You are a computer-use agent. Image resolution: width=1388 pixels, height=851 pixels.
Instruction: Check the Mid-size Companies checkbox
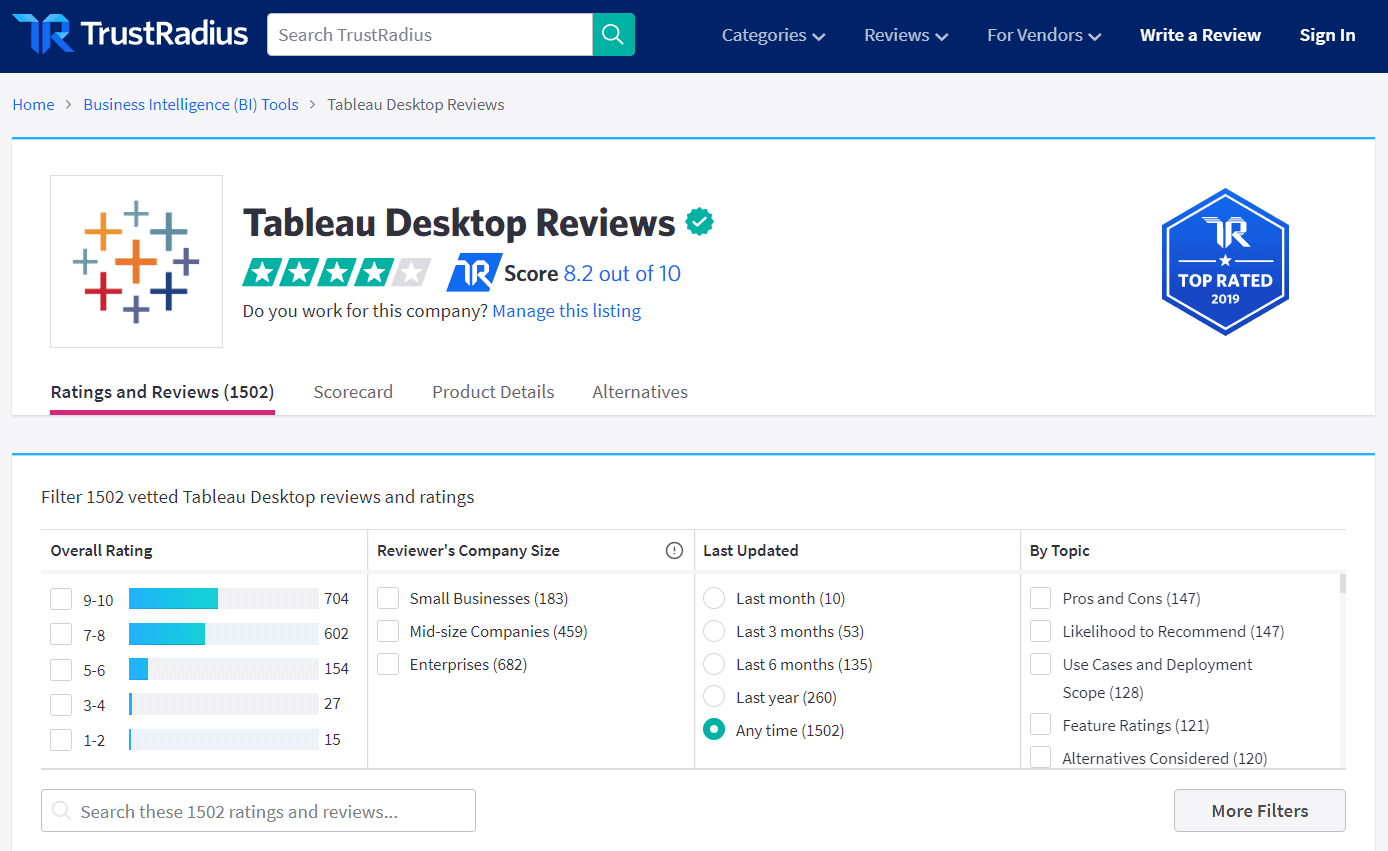(388, 631)
